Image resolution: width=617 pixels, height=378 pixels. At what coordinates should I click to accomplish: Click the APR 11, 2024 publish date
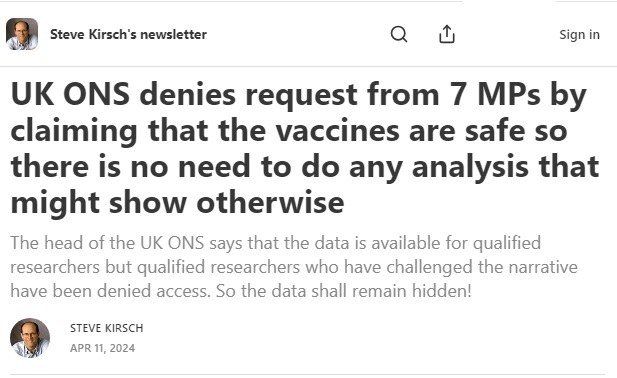click(102, 348)
